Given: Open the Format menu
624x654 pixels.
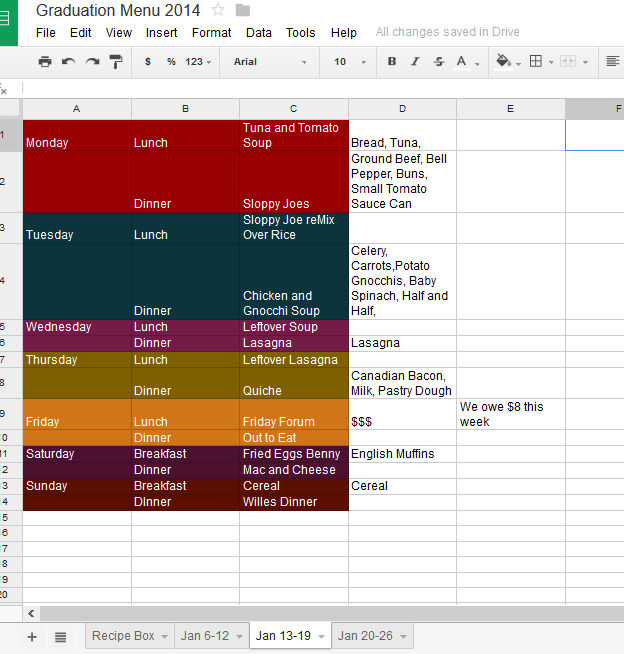Looking at the screenshot, I should tap(211, 33).
